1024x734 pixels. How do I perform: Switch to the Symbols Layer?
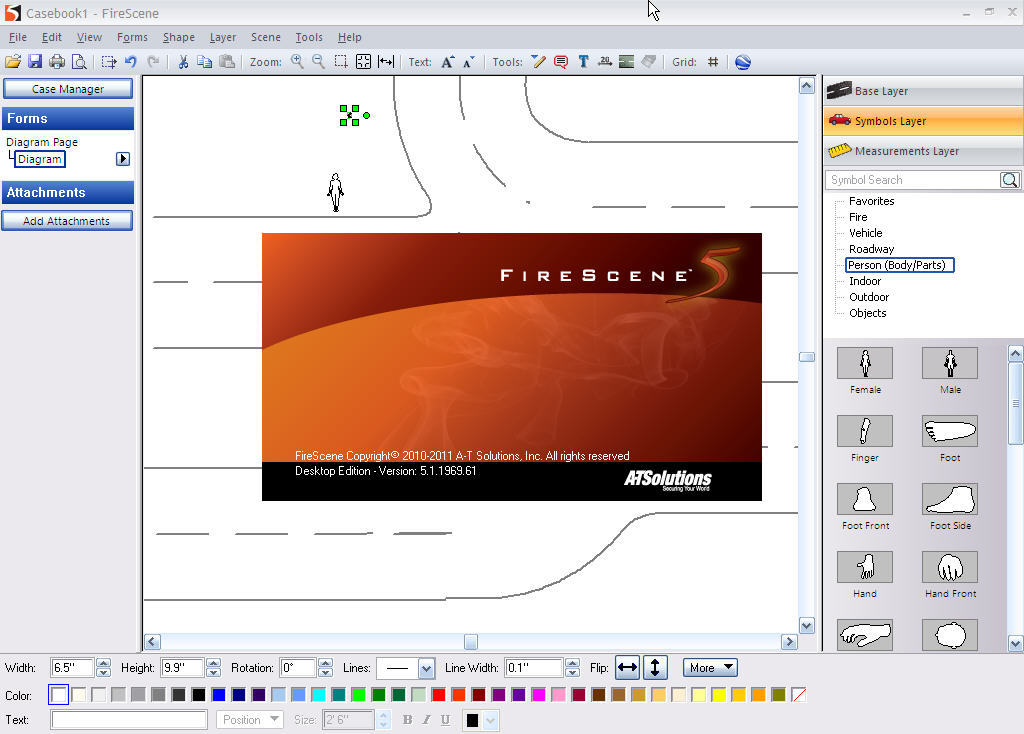923,121
